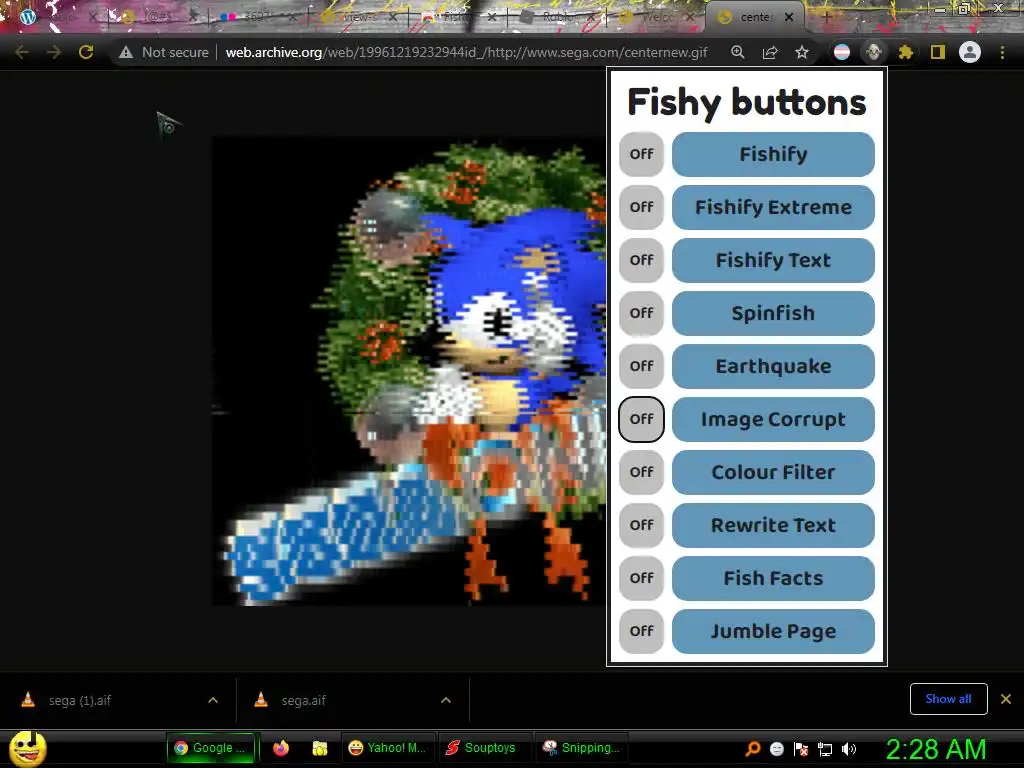This screenshot has height=768, width=1024.
Task: Run the Fishify Text button
Action: click(x=773, y=260)
